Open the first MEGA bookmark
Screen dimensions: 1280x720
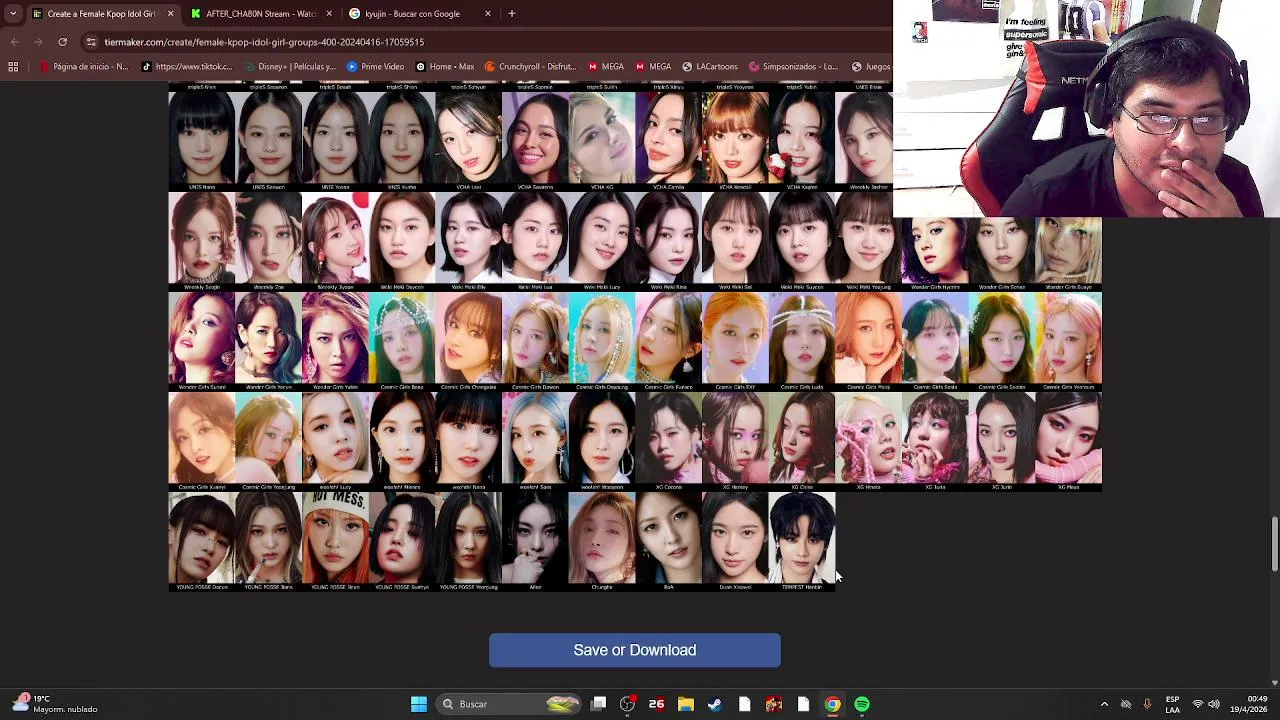click(x=606, y=67)
